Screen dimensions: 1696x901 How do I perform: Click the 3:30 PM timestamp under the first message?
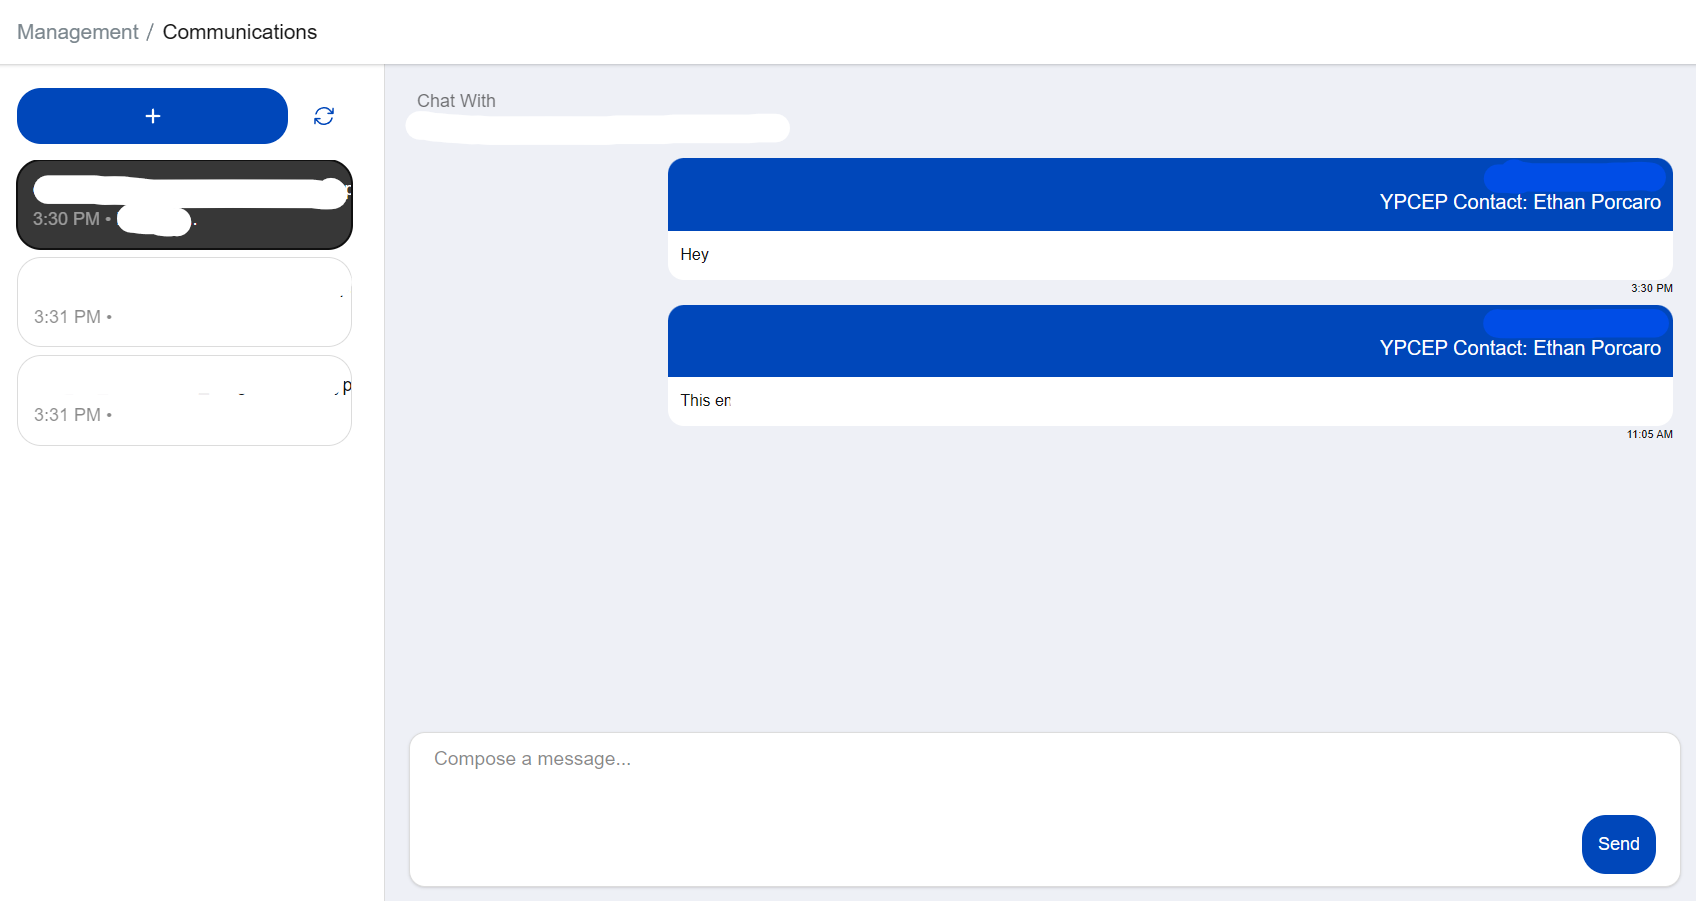tap(1651, 288)
